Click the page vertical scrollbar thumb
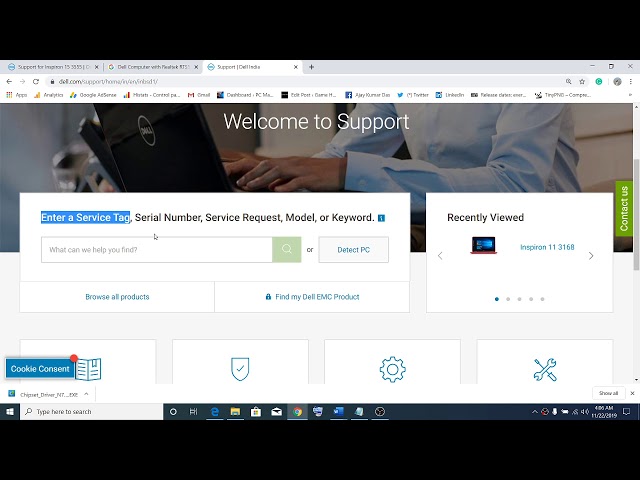This screenshot has width=640, height=480. [x=636, y=214]
